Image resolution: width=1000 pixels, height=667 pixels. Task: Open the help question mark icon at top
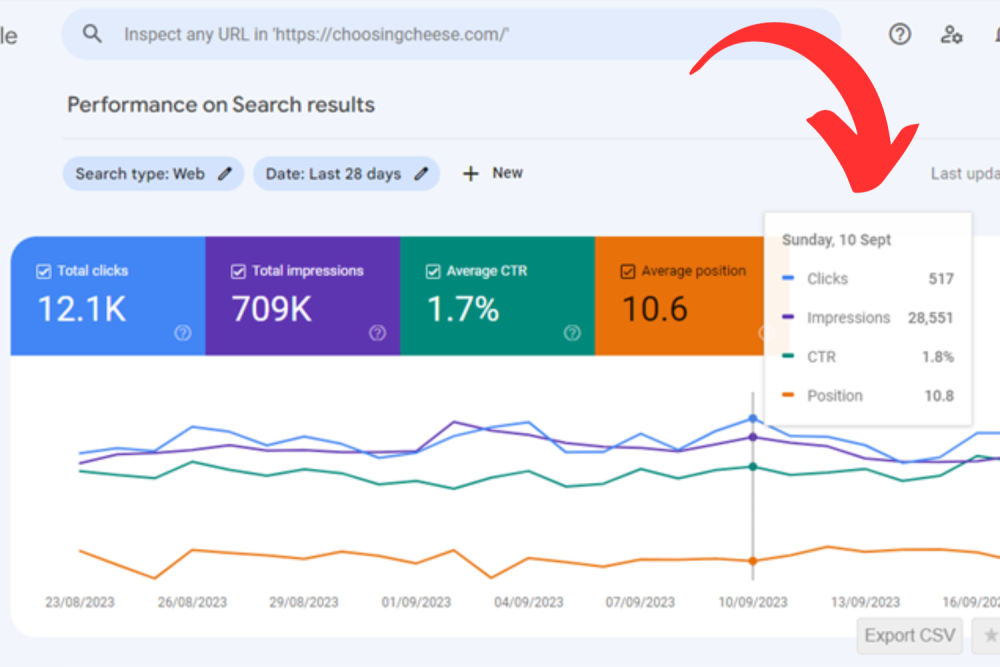coord(900,34)
